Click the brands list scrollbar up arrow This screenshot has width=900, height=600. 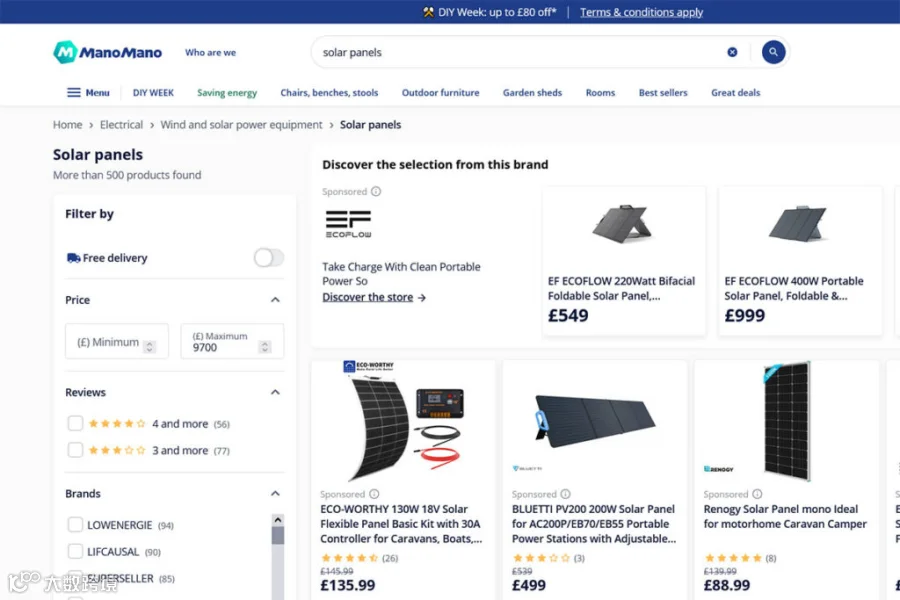(x=278, y=520)
